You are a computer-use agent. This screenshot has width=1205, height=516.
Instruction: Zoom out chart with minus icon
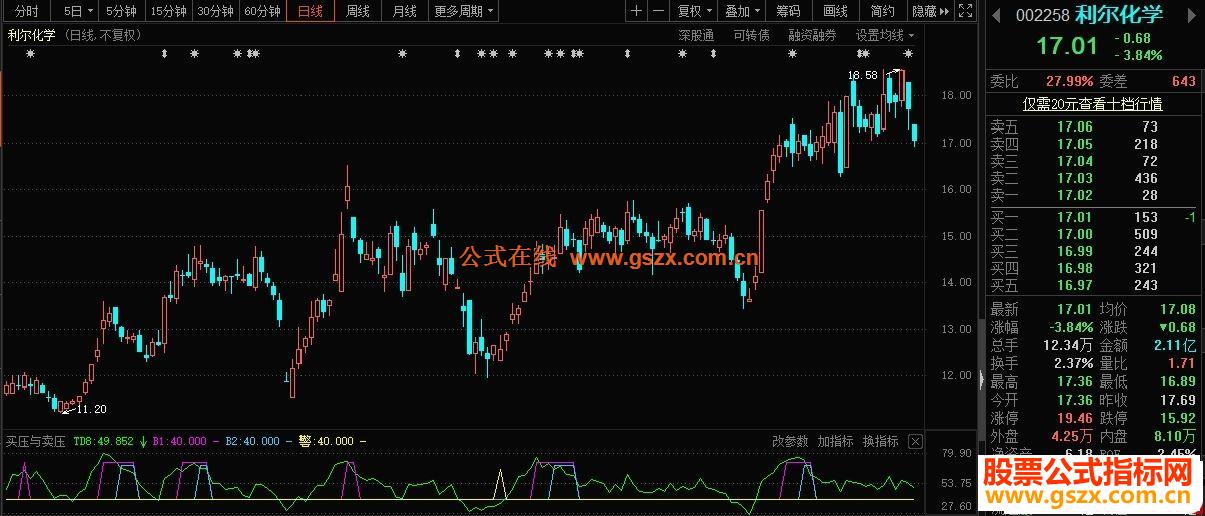pos(659,12)
